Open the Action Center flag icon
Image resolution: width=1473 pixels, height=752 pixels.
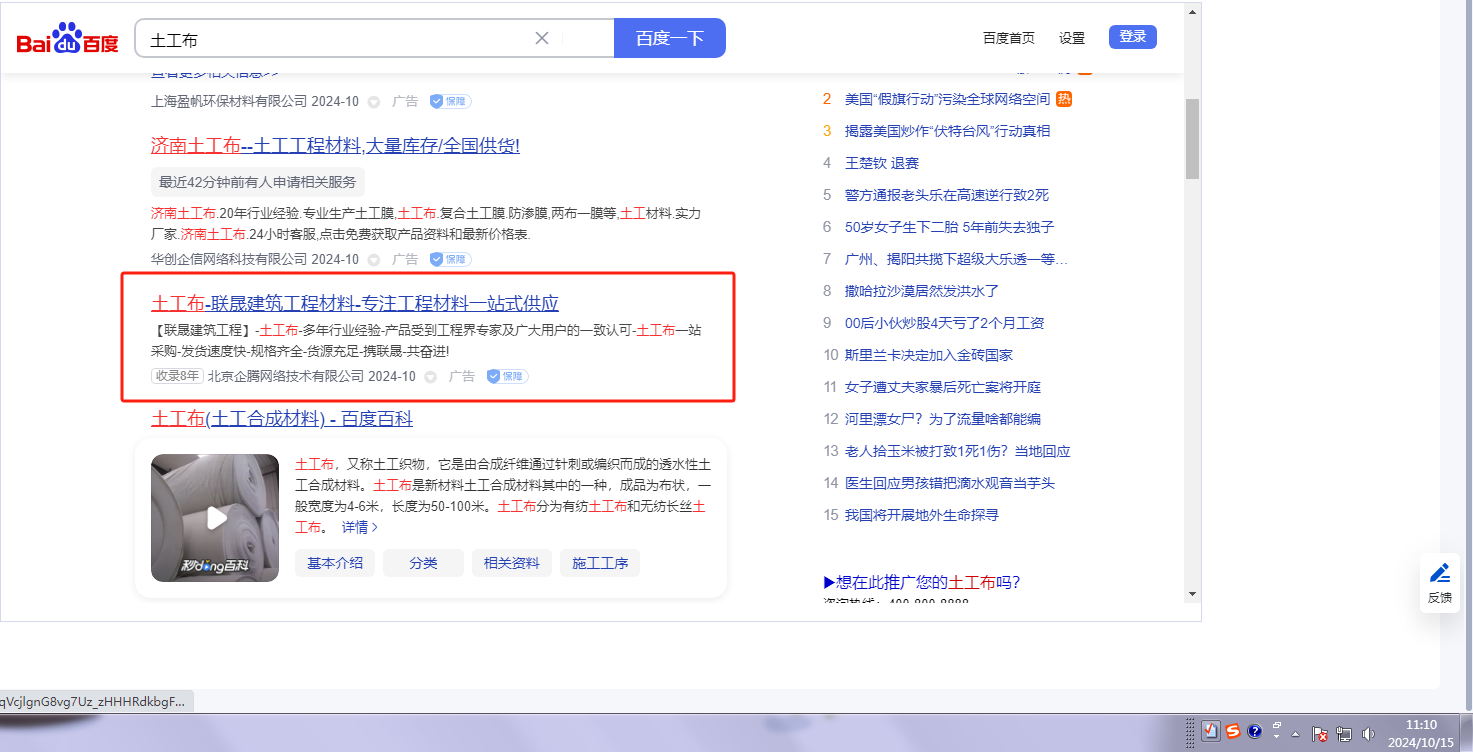click(x=1320, y=733)
